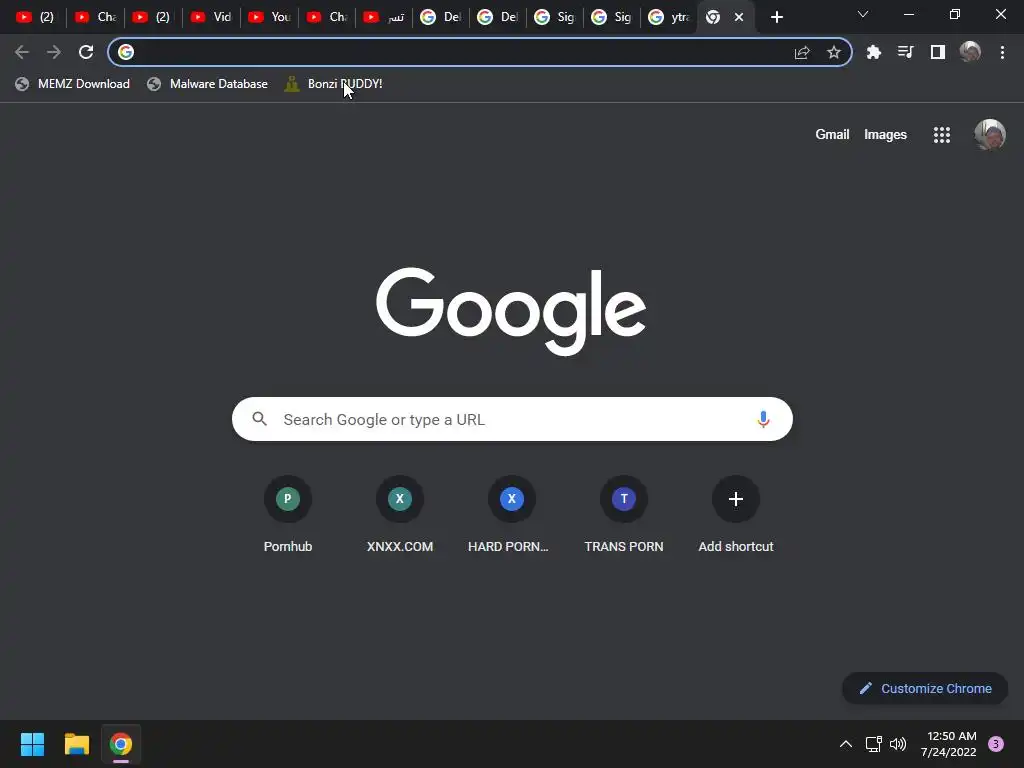1024x768 pixels.
Task: Open the Extensions puzzle icon
Action: [x=874, y=52]
